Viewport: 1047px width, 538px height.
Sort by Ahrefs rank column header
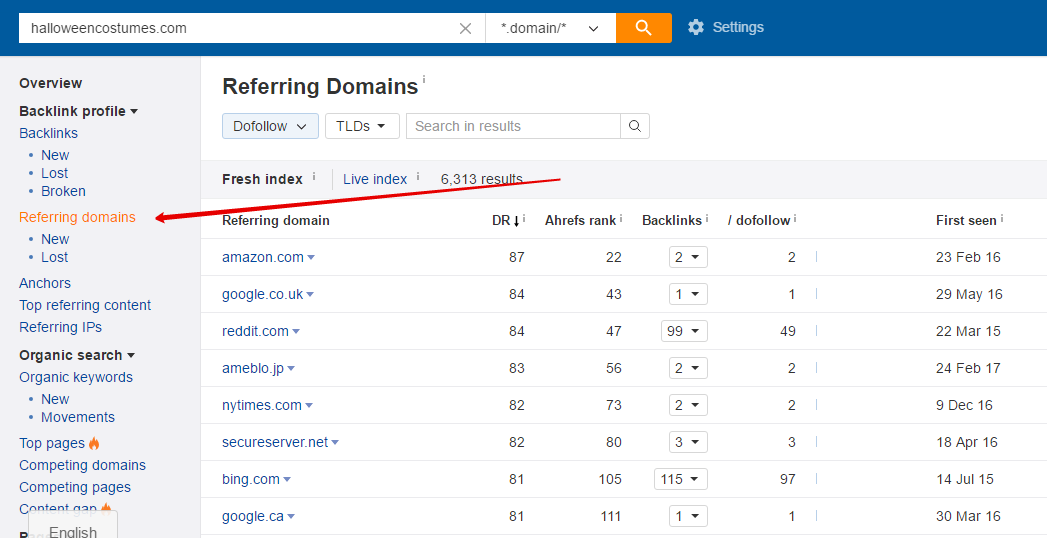point(580,220)
